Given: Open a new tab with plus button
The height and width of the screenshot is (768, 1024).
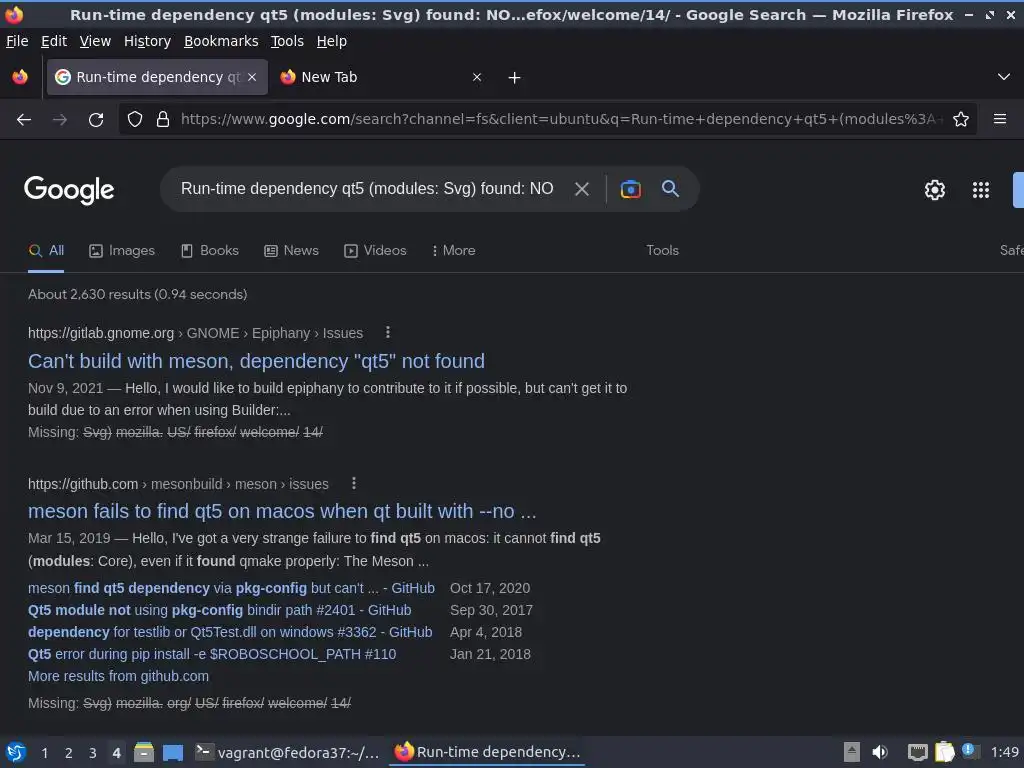Looking at the screenshot, I should pyautogui.click(x=515, y=78).
